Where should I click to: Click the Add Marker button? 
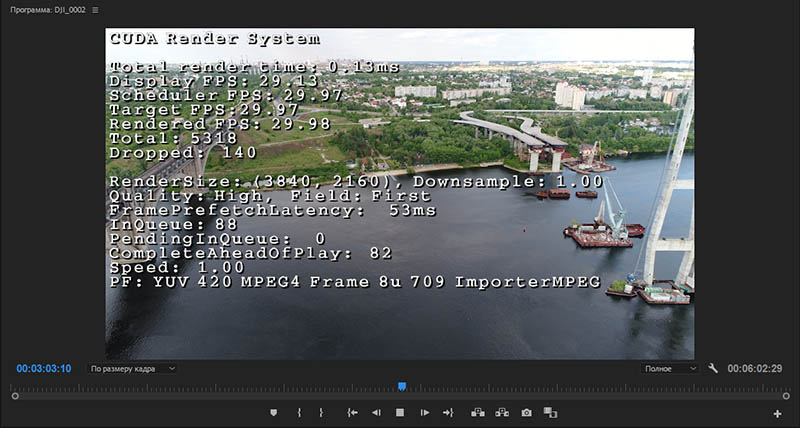[x=274, y=413]
